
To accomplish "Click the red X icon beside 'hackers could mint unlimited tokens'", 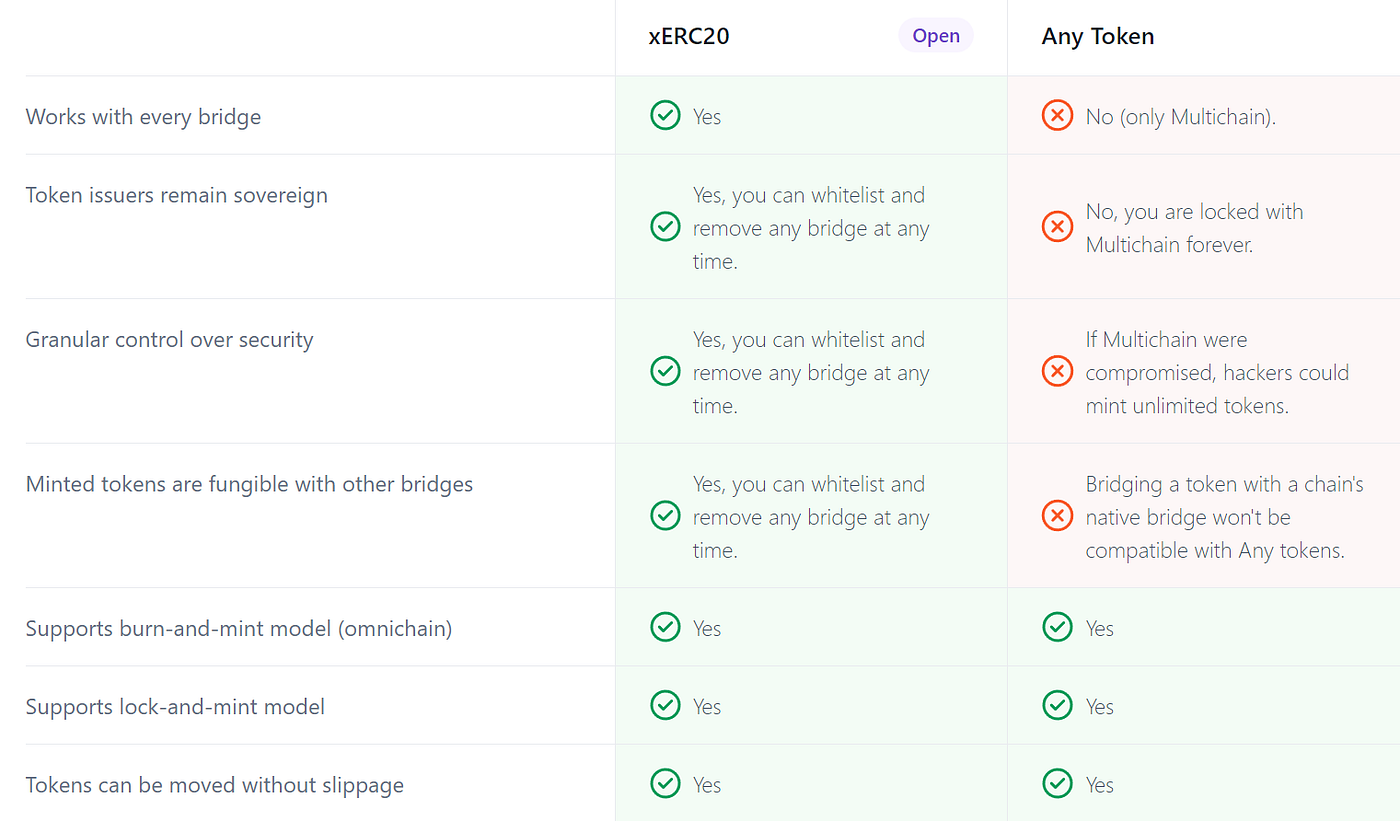I will [x=1057, y=372].
